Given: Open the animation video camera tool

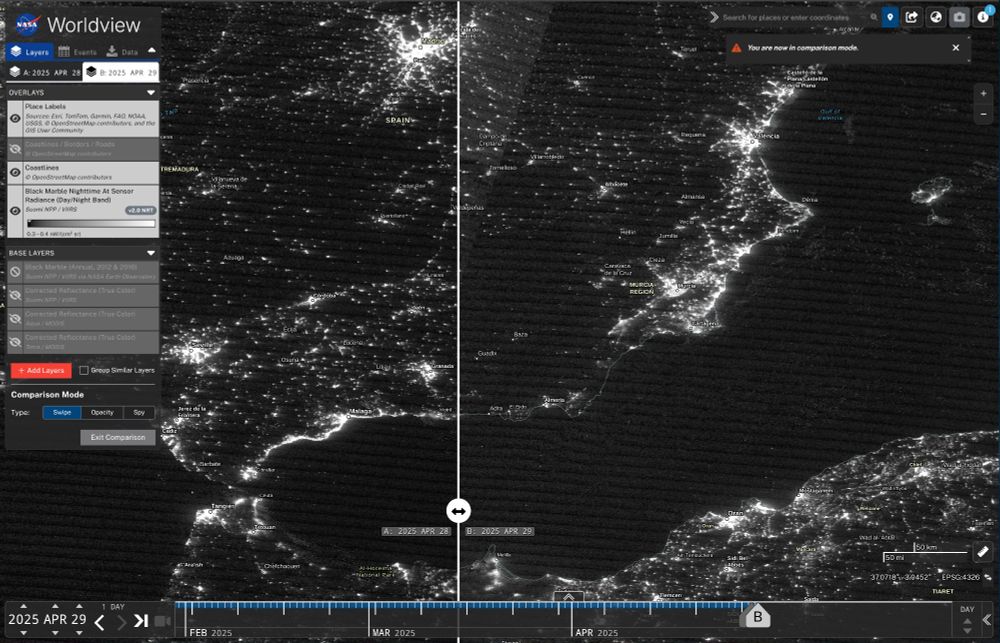Looking at the screenshot, I should pos(163,621).
